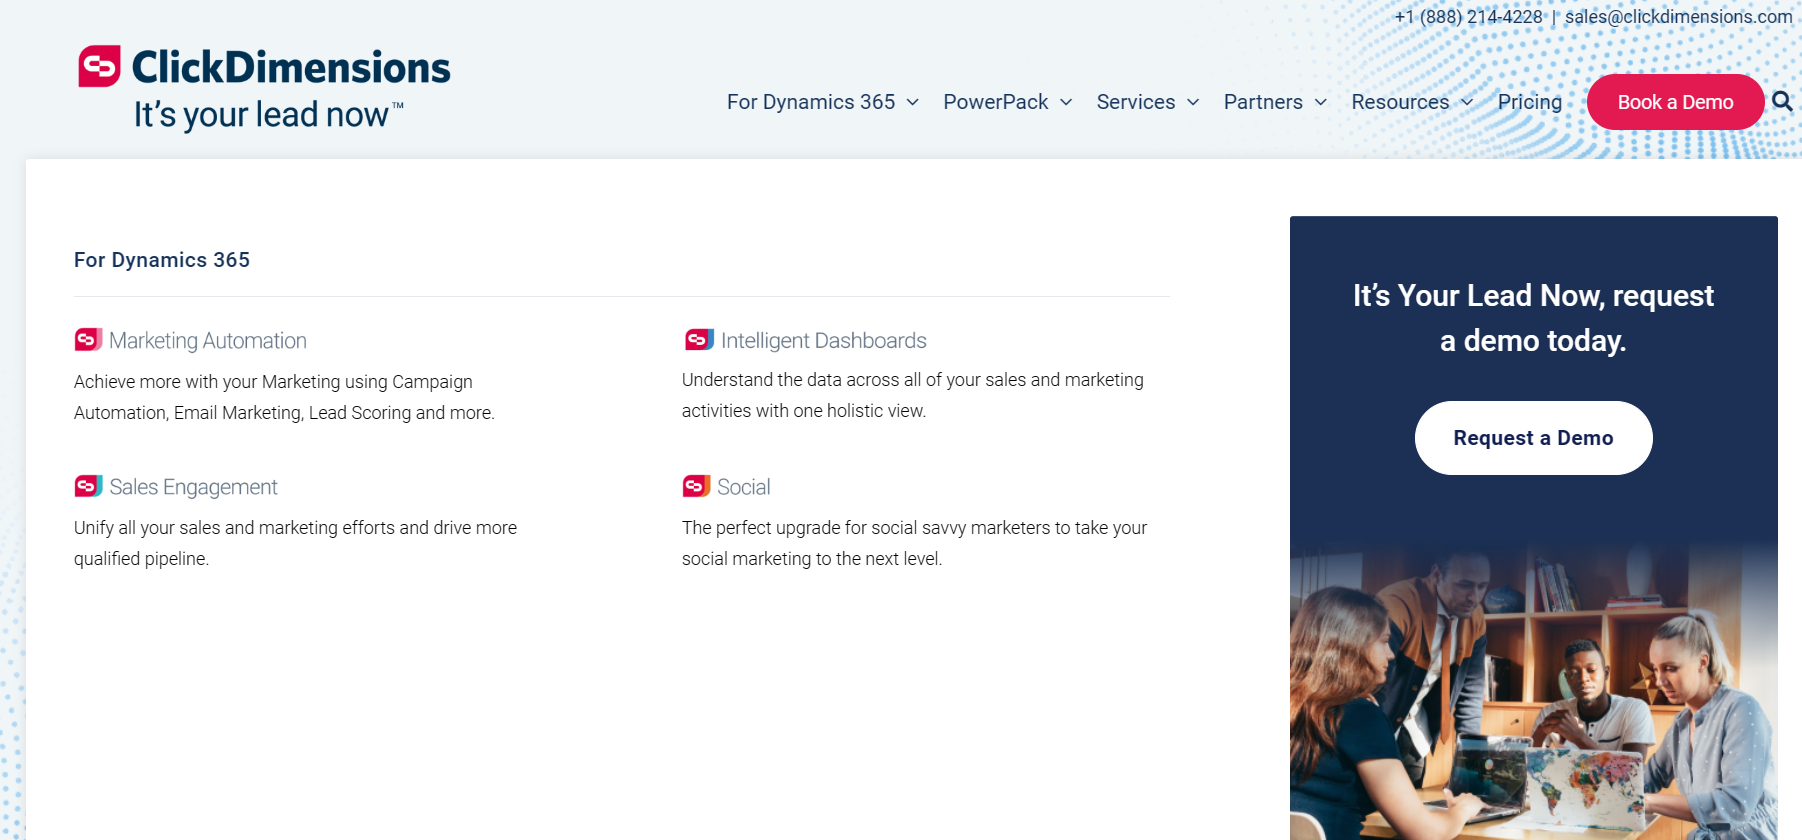
Task: Open the Resources menu item
Action: click(x=1400, y=102)
